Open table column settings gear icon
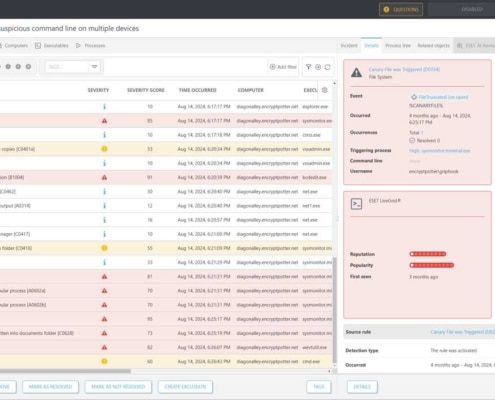Screen dimensions: 495x400 coord(325,90)
